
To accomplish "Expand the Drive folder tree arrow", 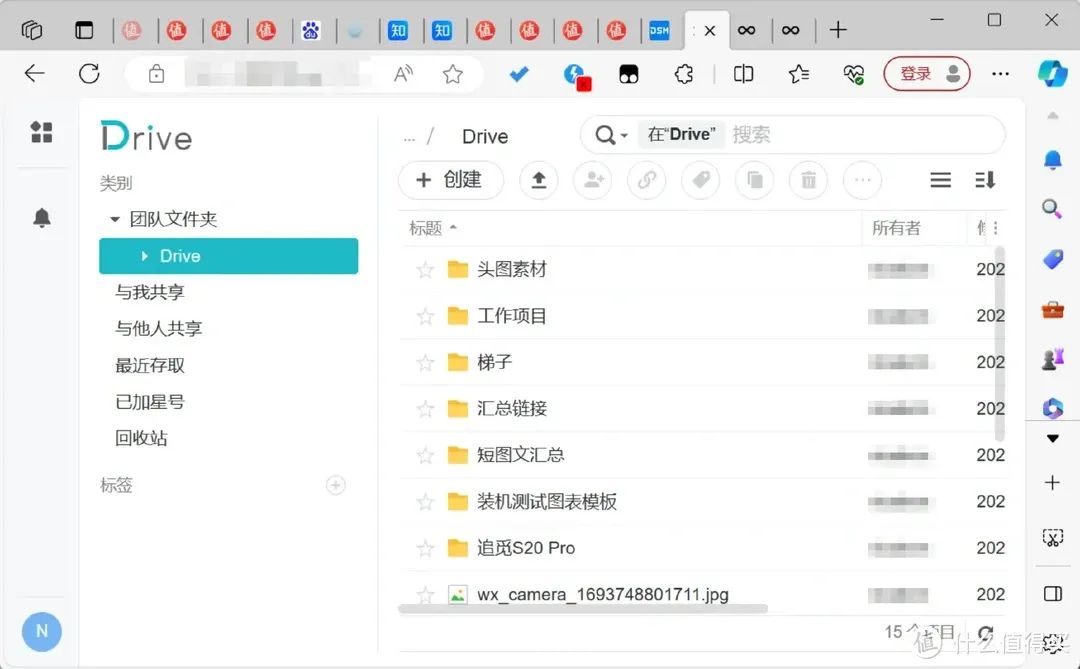I will (145, 256).
